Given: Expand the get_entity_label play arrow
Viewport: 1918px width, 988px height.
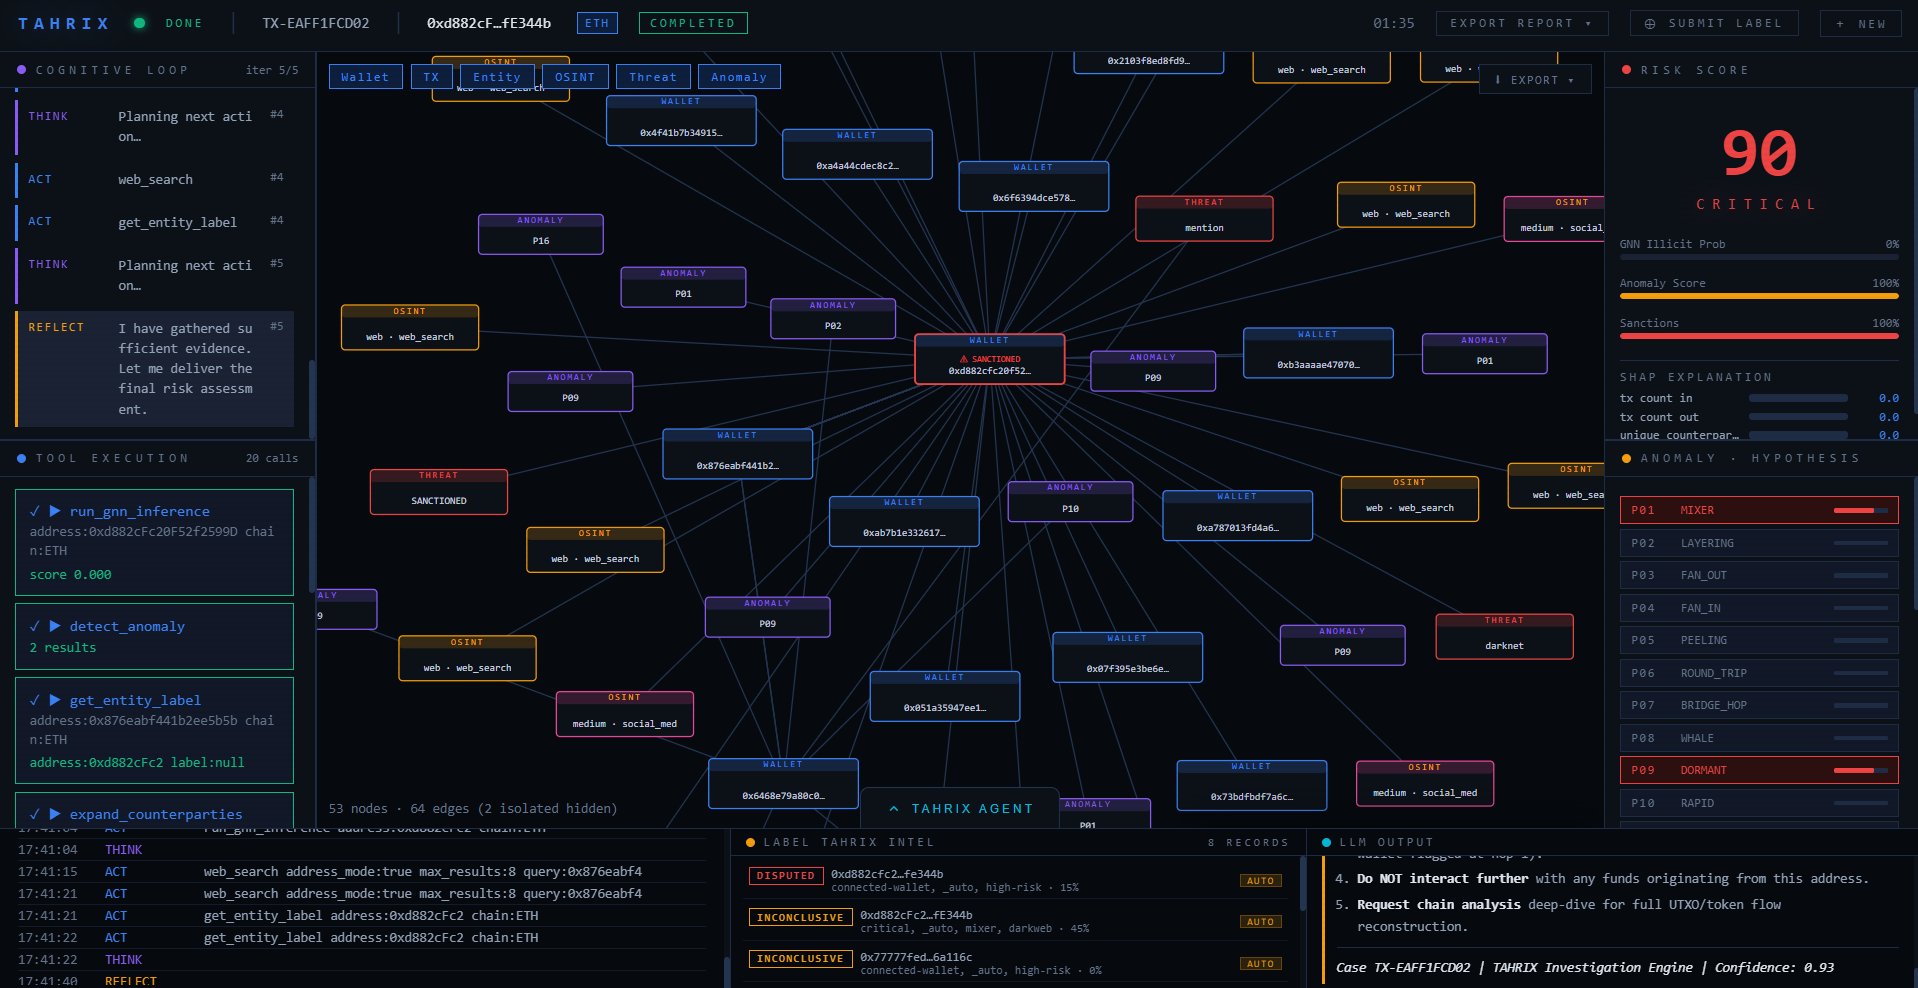Looking at the screenshot, I should (x=55, y=700).
